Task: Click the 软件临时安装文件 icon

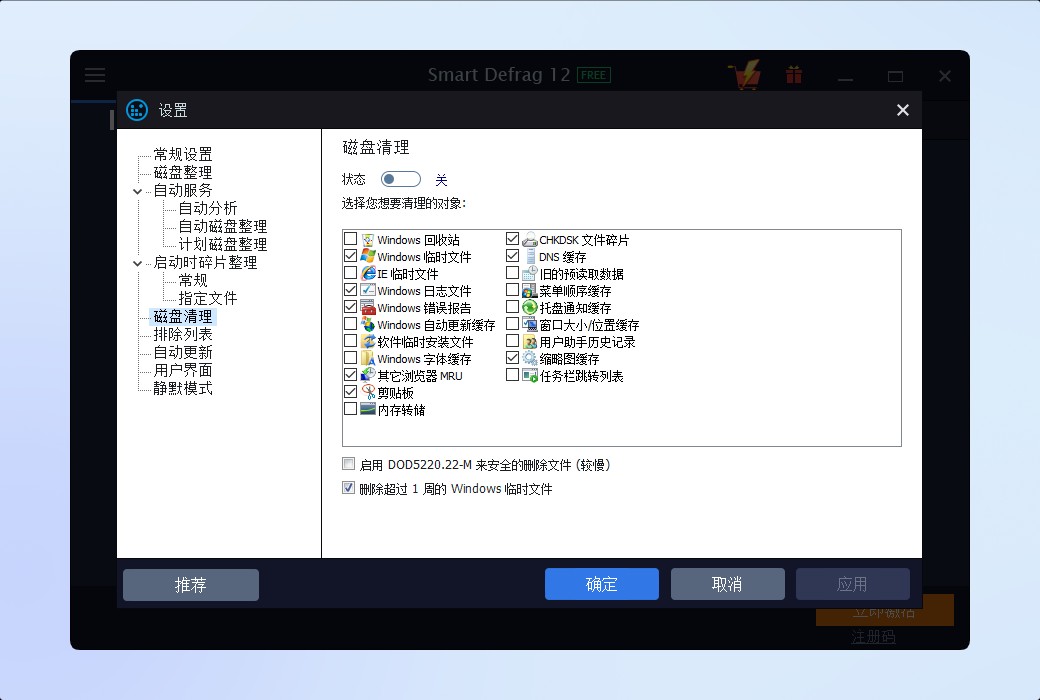Action: pos(368,342)
